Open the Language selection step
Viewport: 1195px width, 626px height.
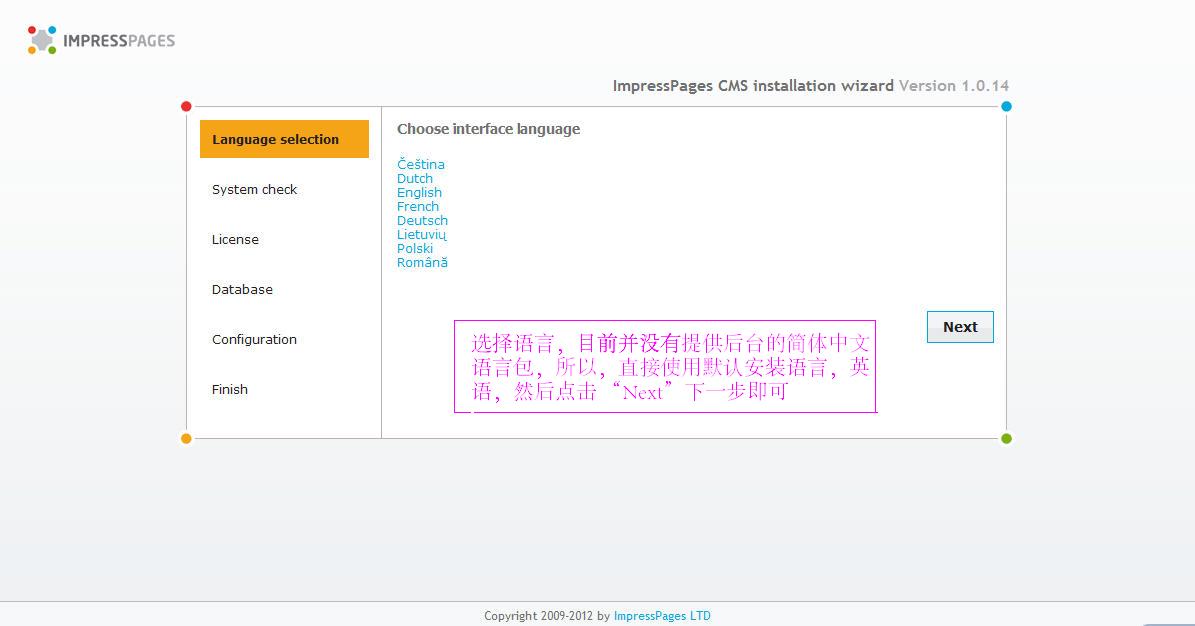[284, 139]
